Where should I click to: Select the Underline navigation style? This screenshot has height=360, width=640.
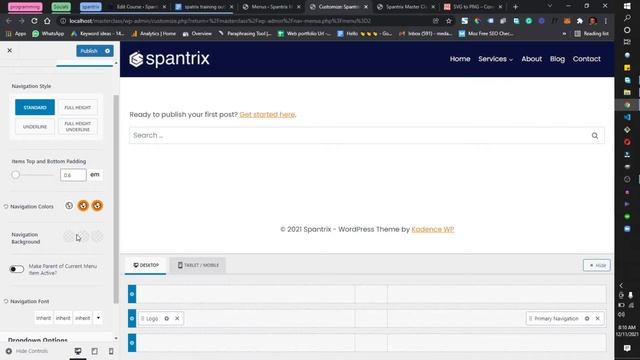[35, 127]
